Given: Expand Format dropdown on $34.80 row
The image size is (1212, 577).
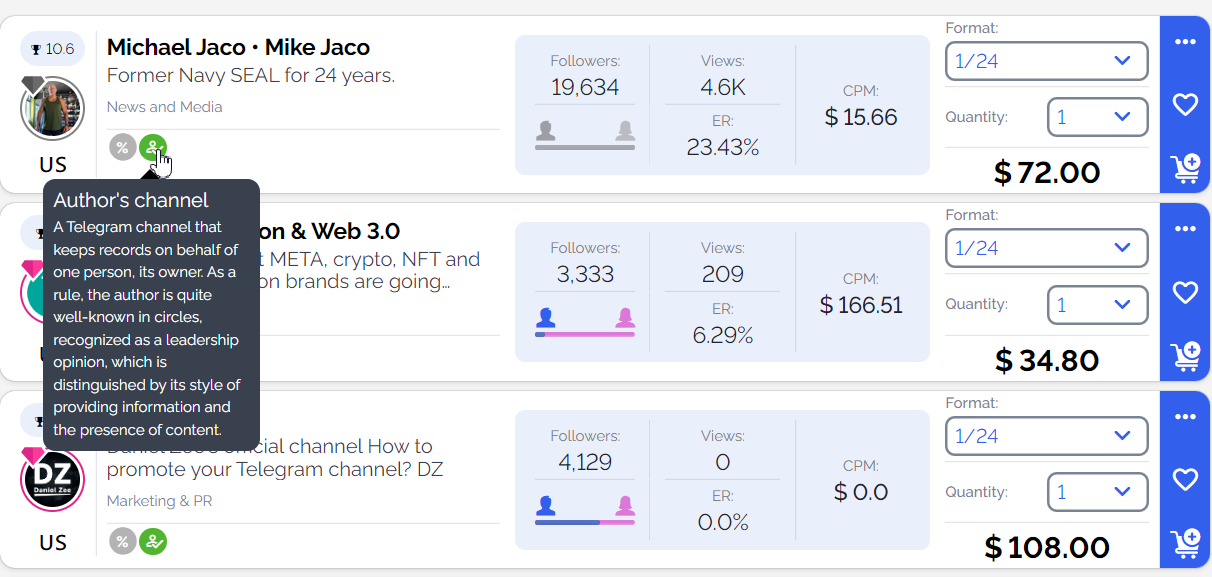Looking at the screenshot, I should click(1047, 248).
